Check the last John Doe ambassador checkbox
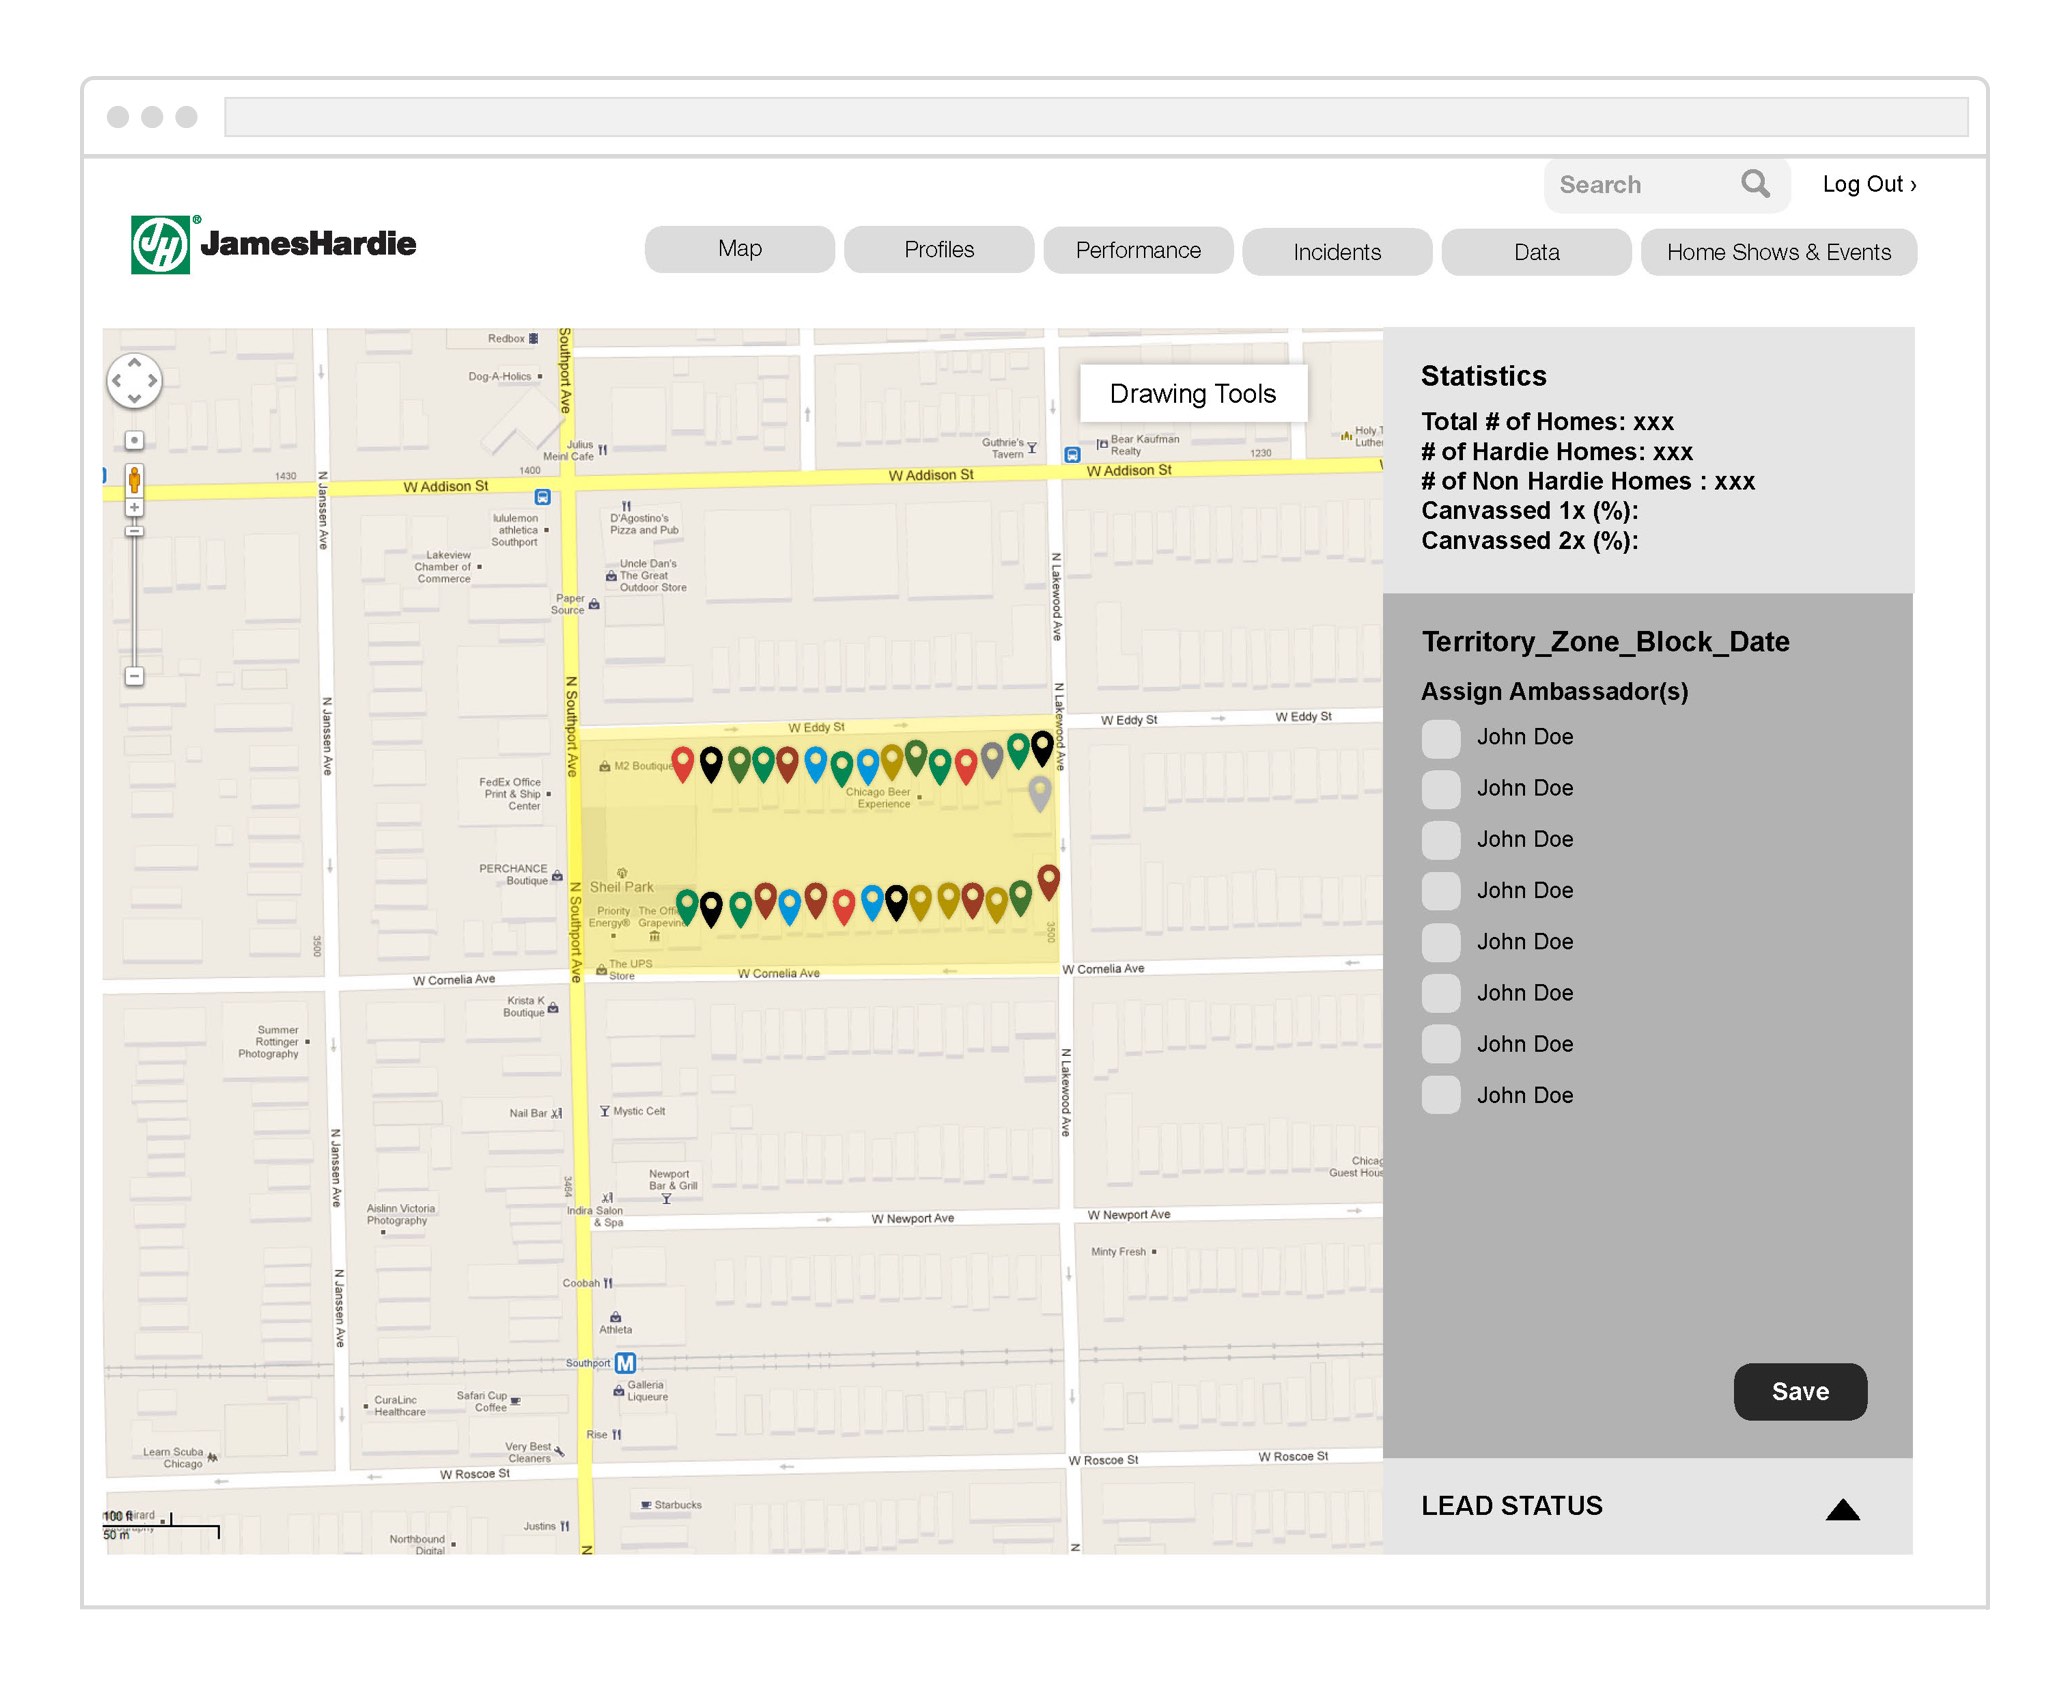The image size is (2070, 1688). click(x=1441, y=1095)
